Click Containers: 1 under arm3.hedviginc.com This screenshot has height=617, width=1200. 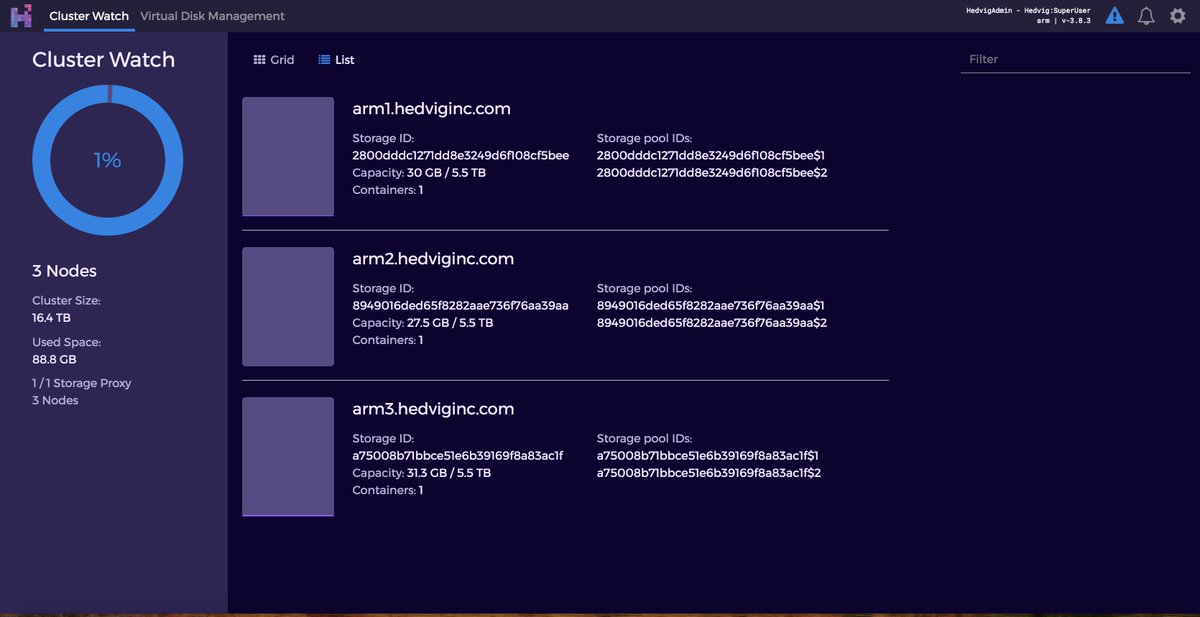388,490
